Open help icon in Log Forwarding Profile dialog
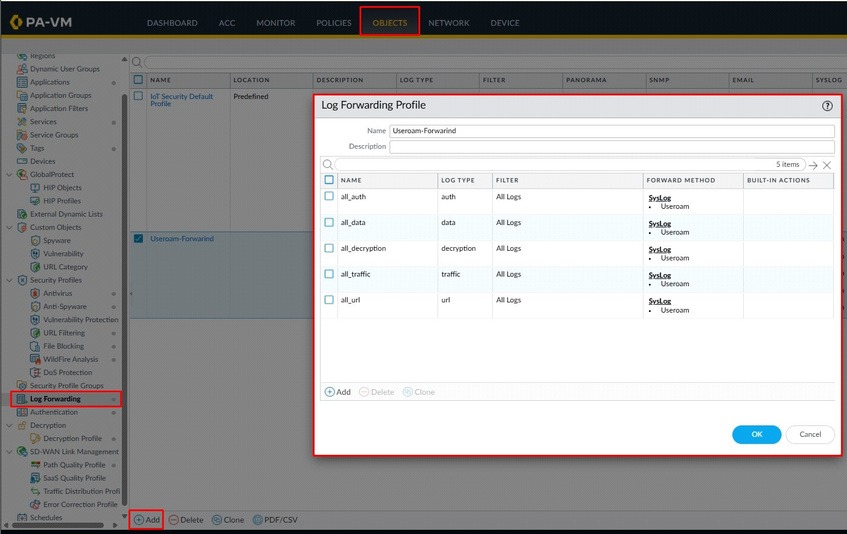Image resolution: width=847 pixels, height=534 pixels. [x=827, y=106]
